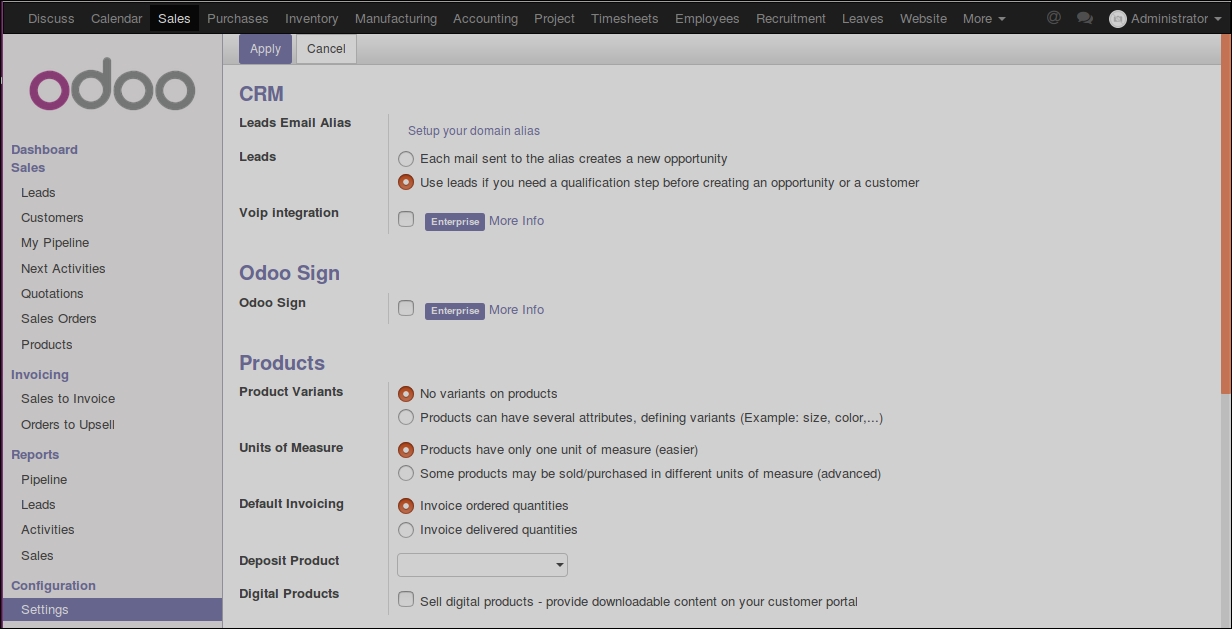This screenshot has width=1232, height=629.
Task: Select 'Each mail sent to the alias creates a new opportunity'
Action: coord(406,159)
